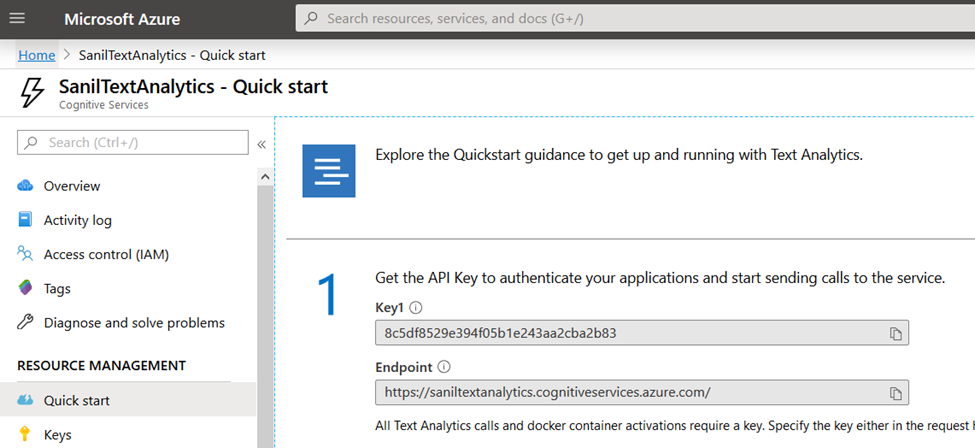
Task: Click the SanilTextAnalytics - Quick start breadcrumb
Action: (x=172, y=55)
